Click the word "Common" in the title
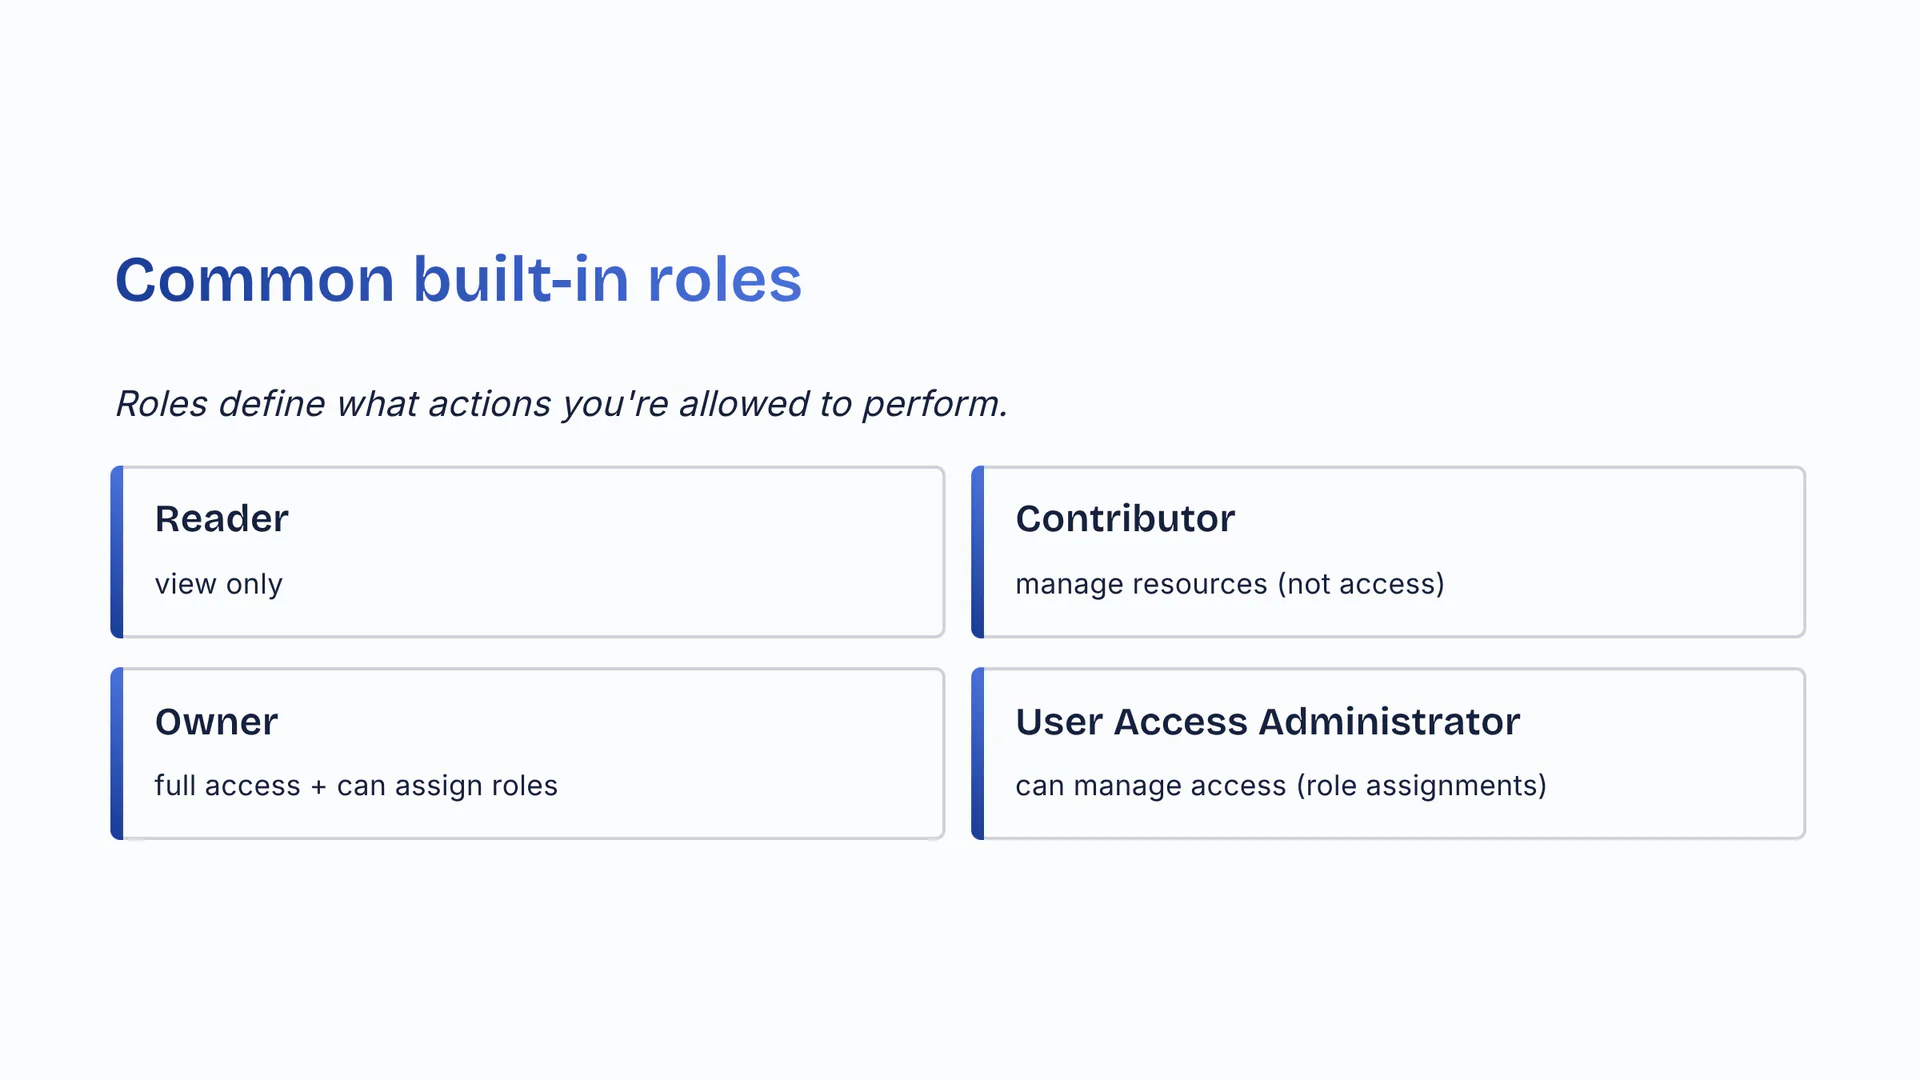Viewport: 1920px width, 1080px height. [255, 279]
